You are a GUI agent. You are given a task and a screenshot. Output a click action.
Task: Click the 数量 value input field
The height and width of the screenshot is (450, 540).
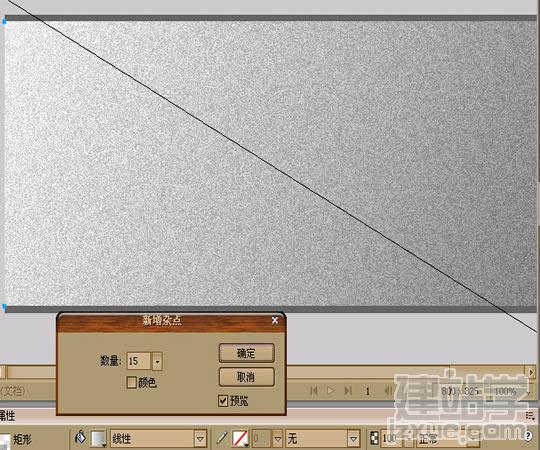click(139, 361)
